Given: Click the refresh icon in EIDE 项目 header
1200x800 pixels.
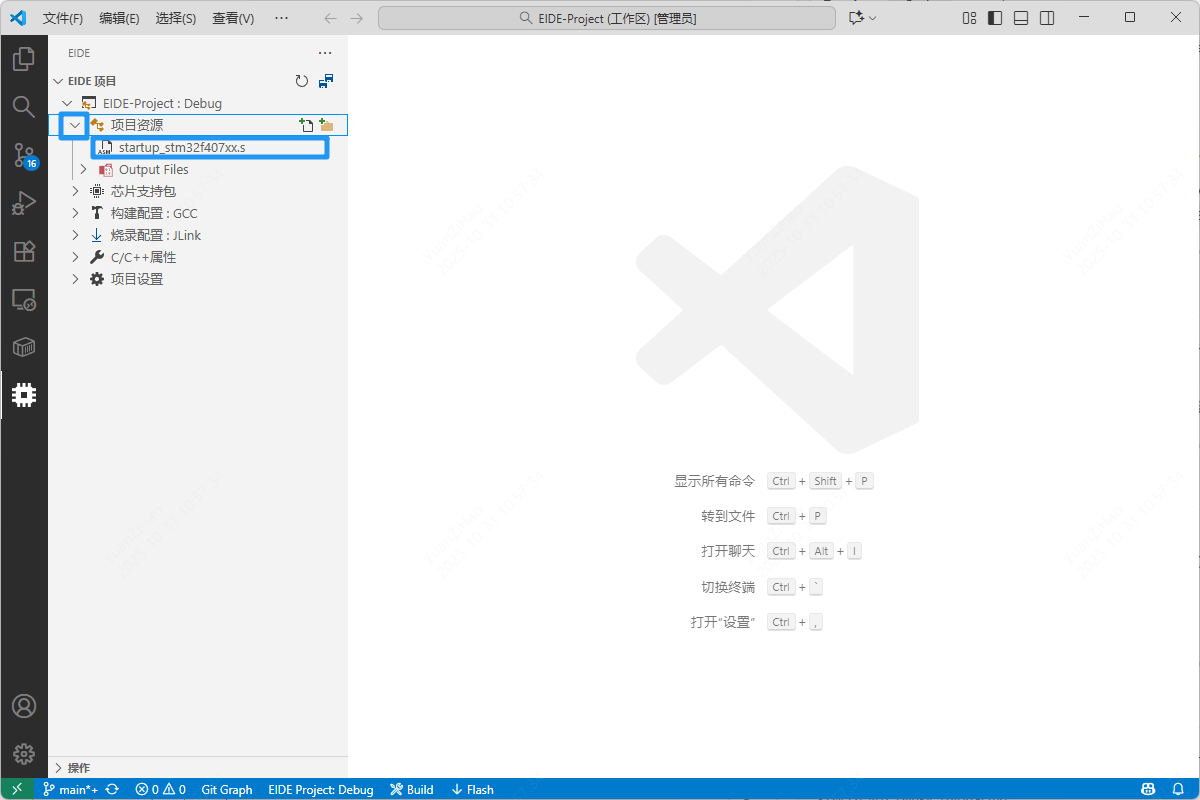Looking at the screenshot, I should (302, 81).
